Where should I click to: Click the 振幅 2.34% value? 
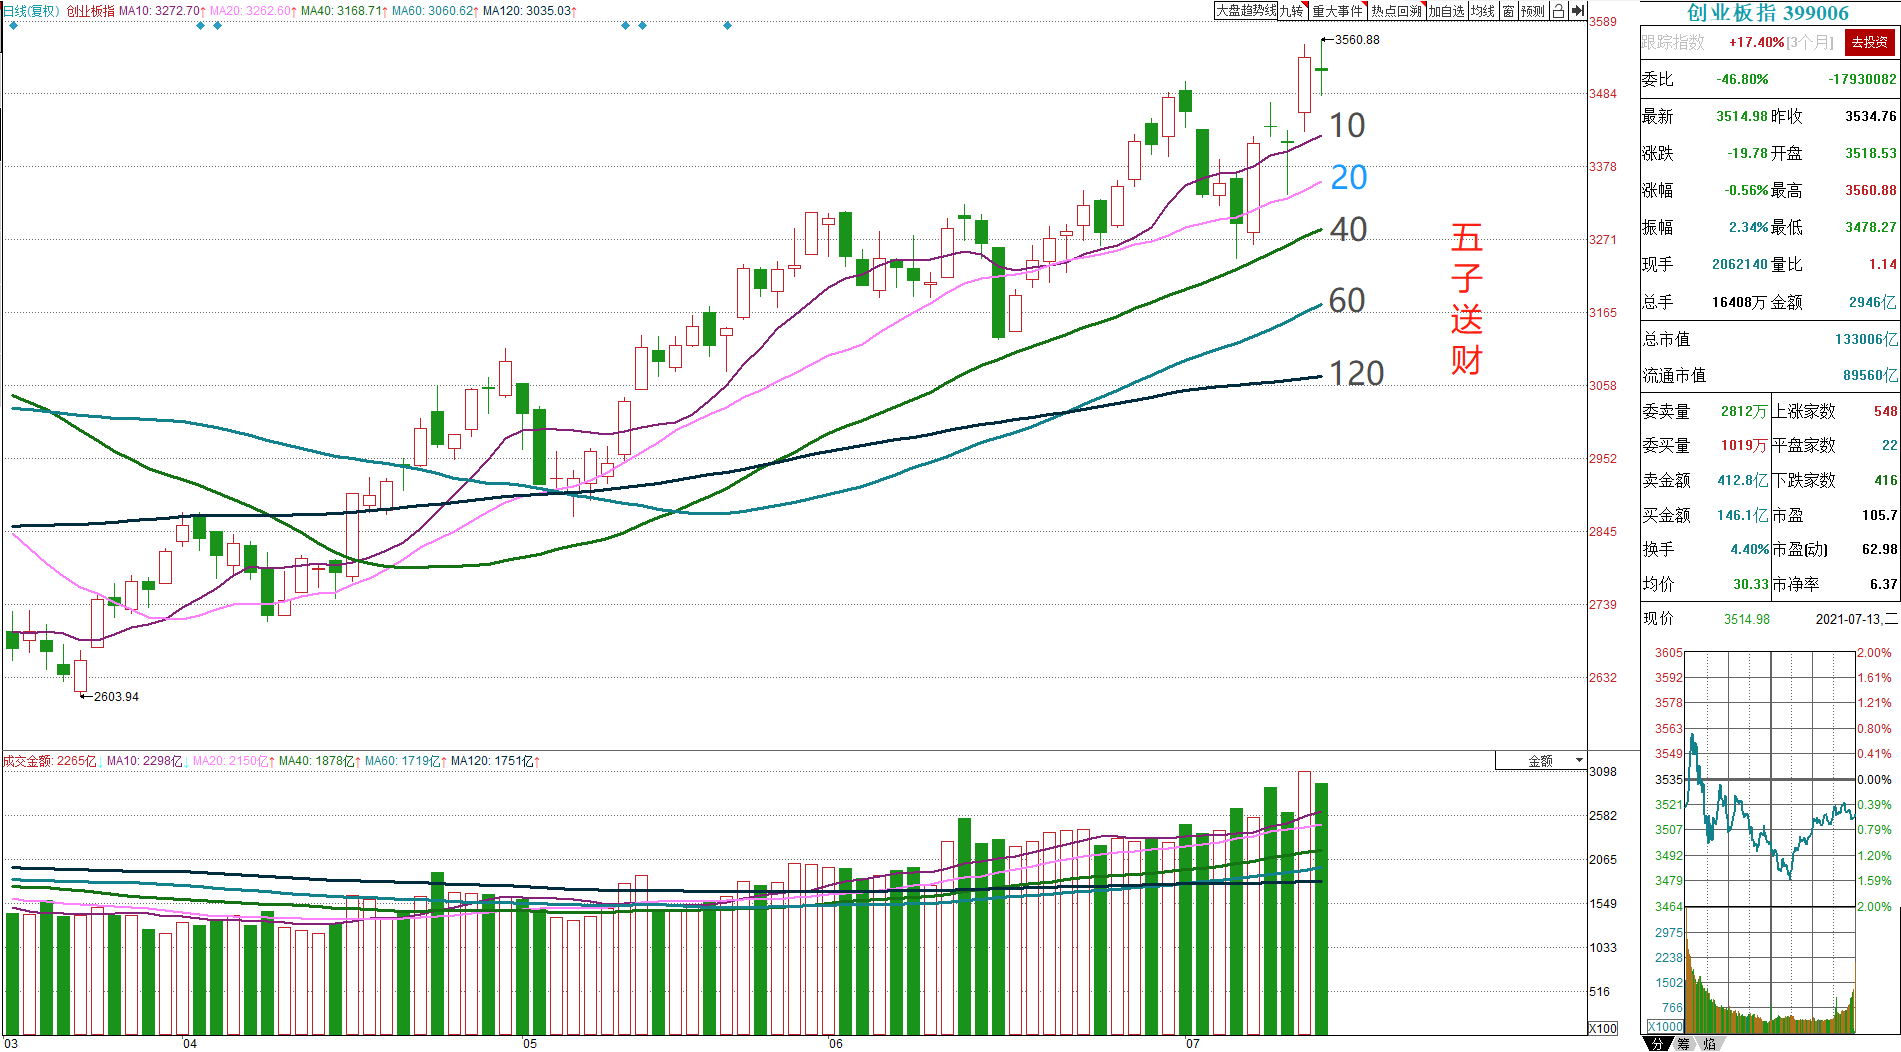[x=1748, y=227]
